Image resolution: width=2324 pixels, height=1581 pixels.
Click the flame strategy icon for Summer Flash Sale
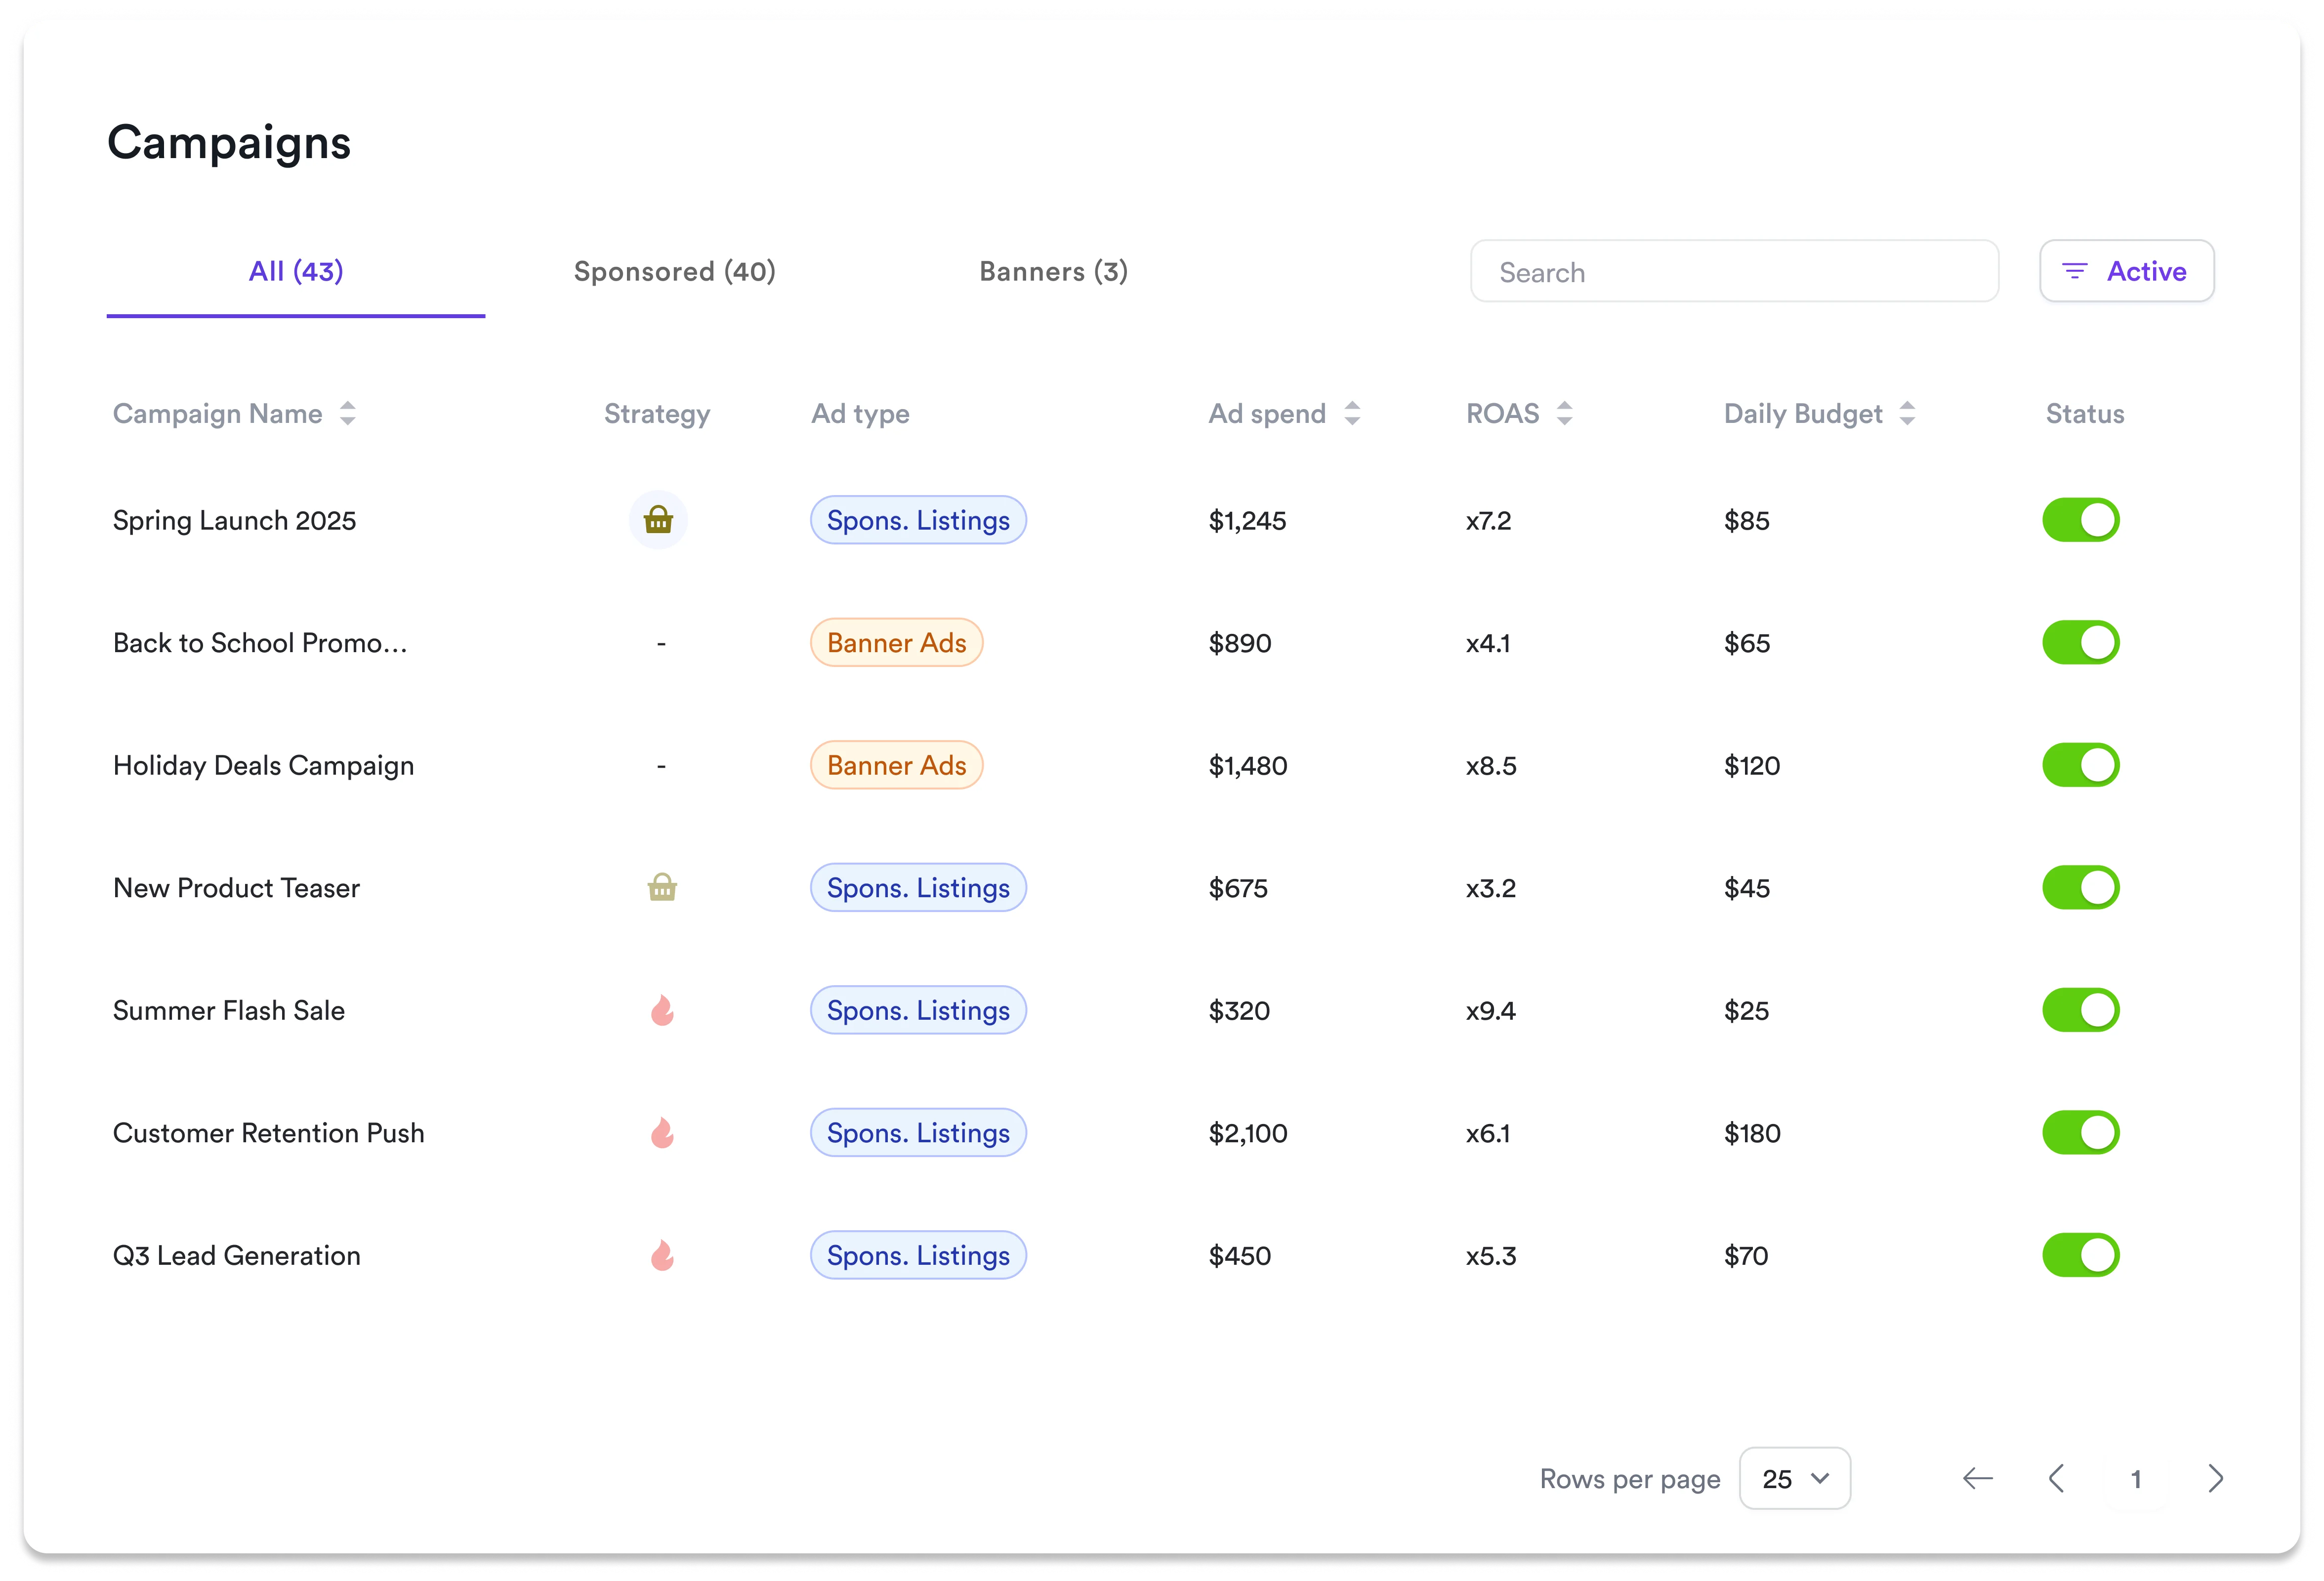click(662, 1010)
